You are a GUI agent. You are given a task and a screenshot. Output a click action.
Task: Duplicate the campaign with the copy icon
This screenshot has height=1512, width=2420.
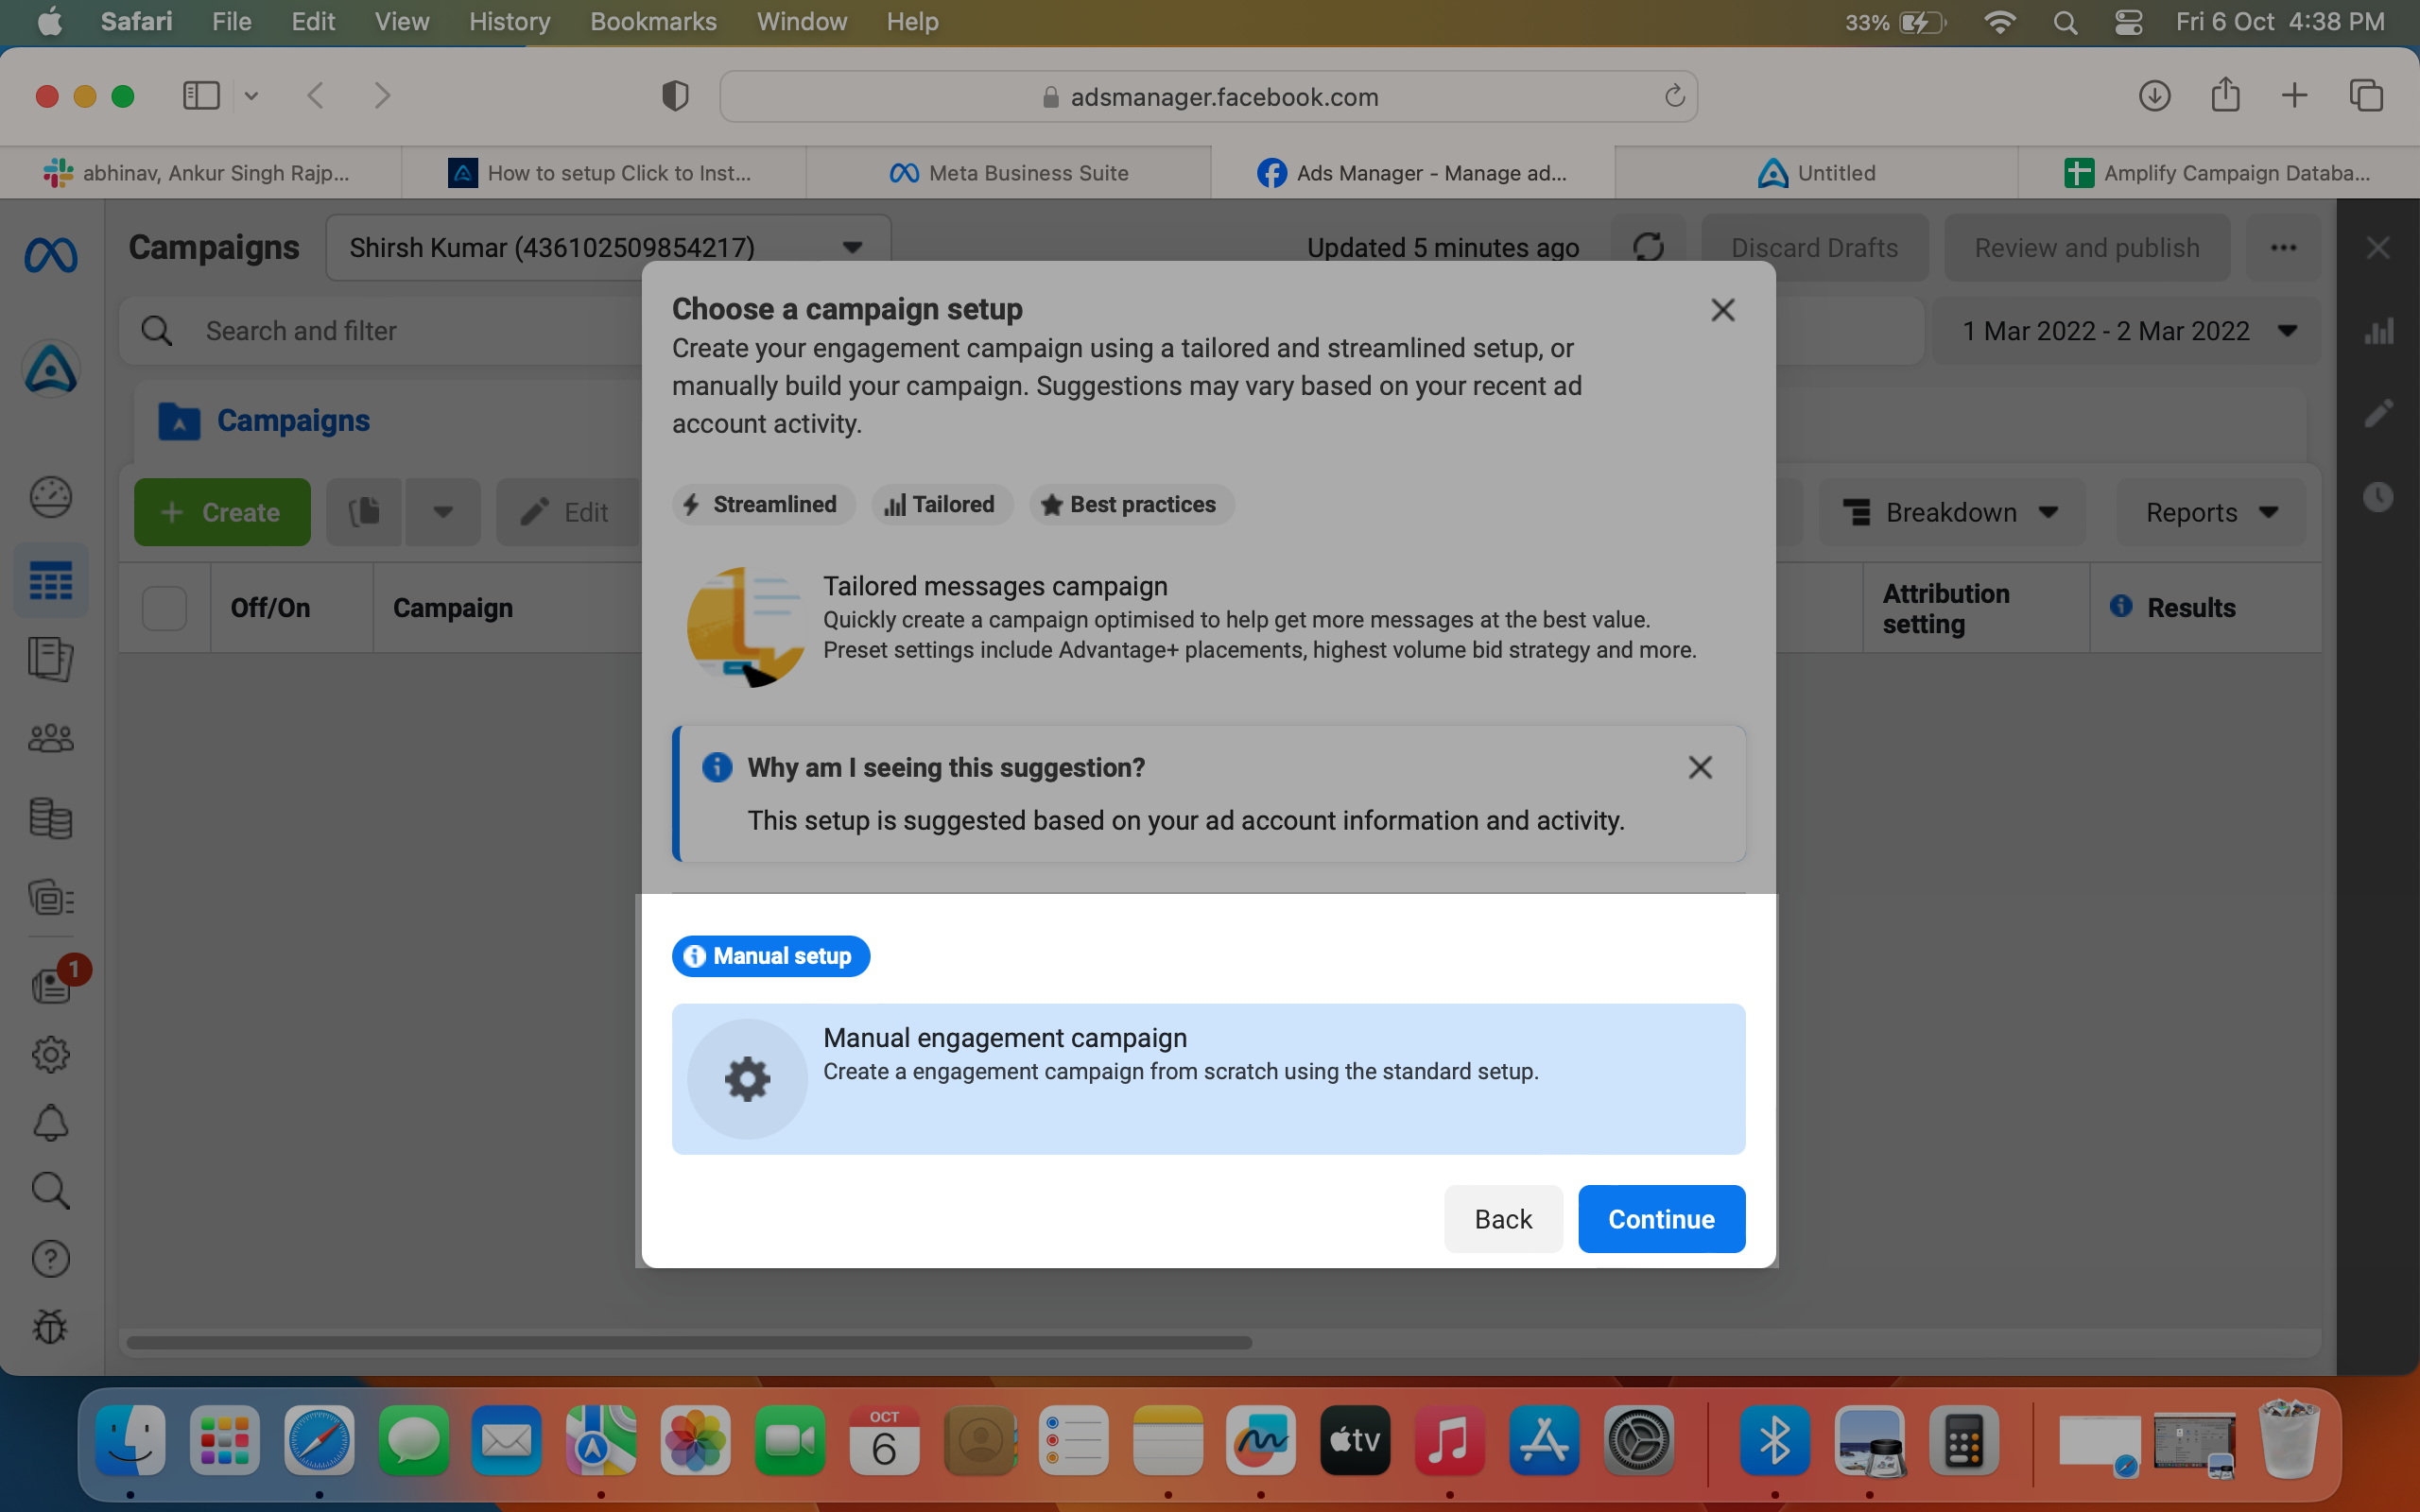tap(364, 512)
